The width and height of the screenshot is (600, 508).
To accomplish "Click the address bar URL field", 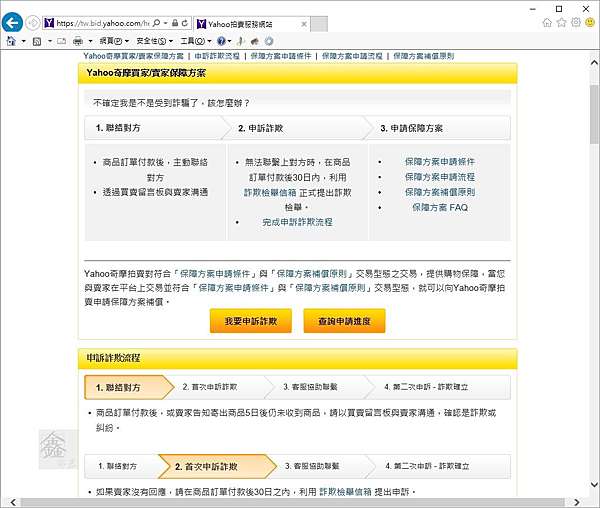I will [102, 23].
